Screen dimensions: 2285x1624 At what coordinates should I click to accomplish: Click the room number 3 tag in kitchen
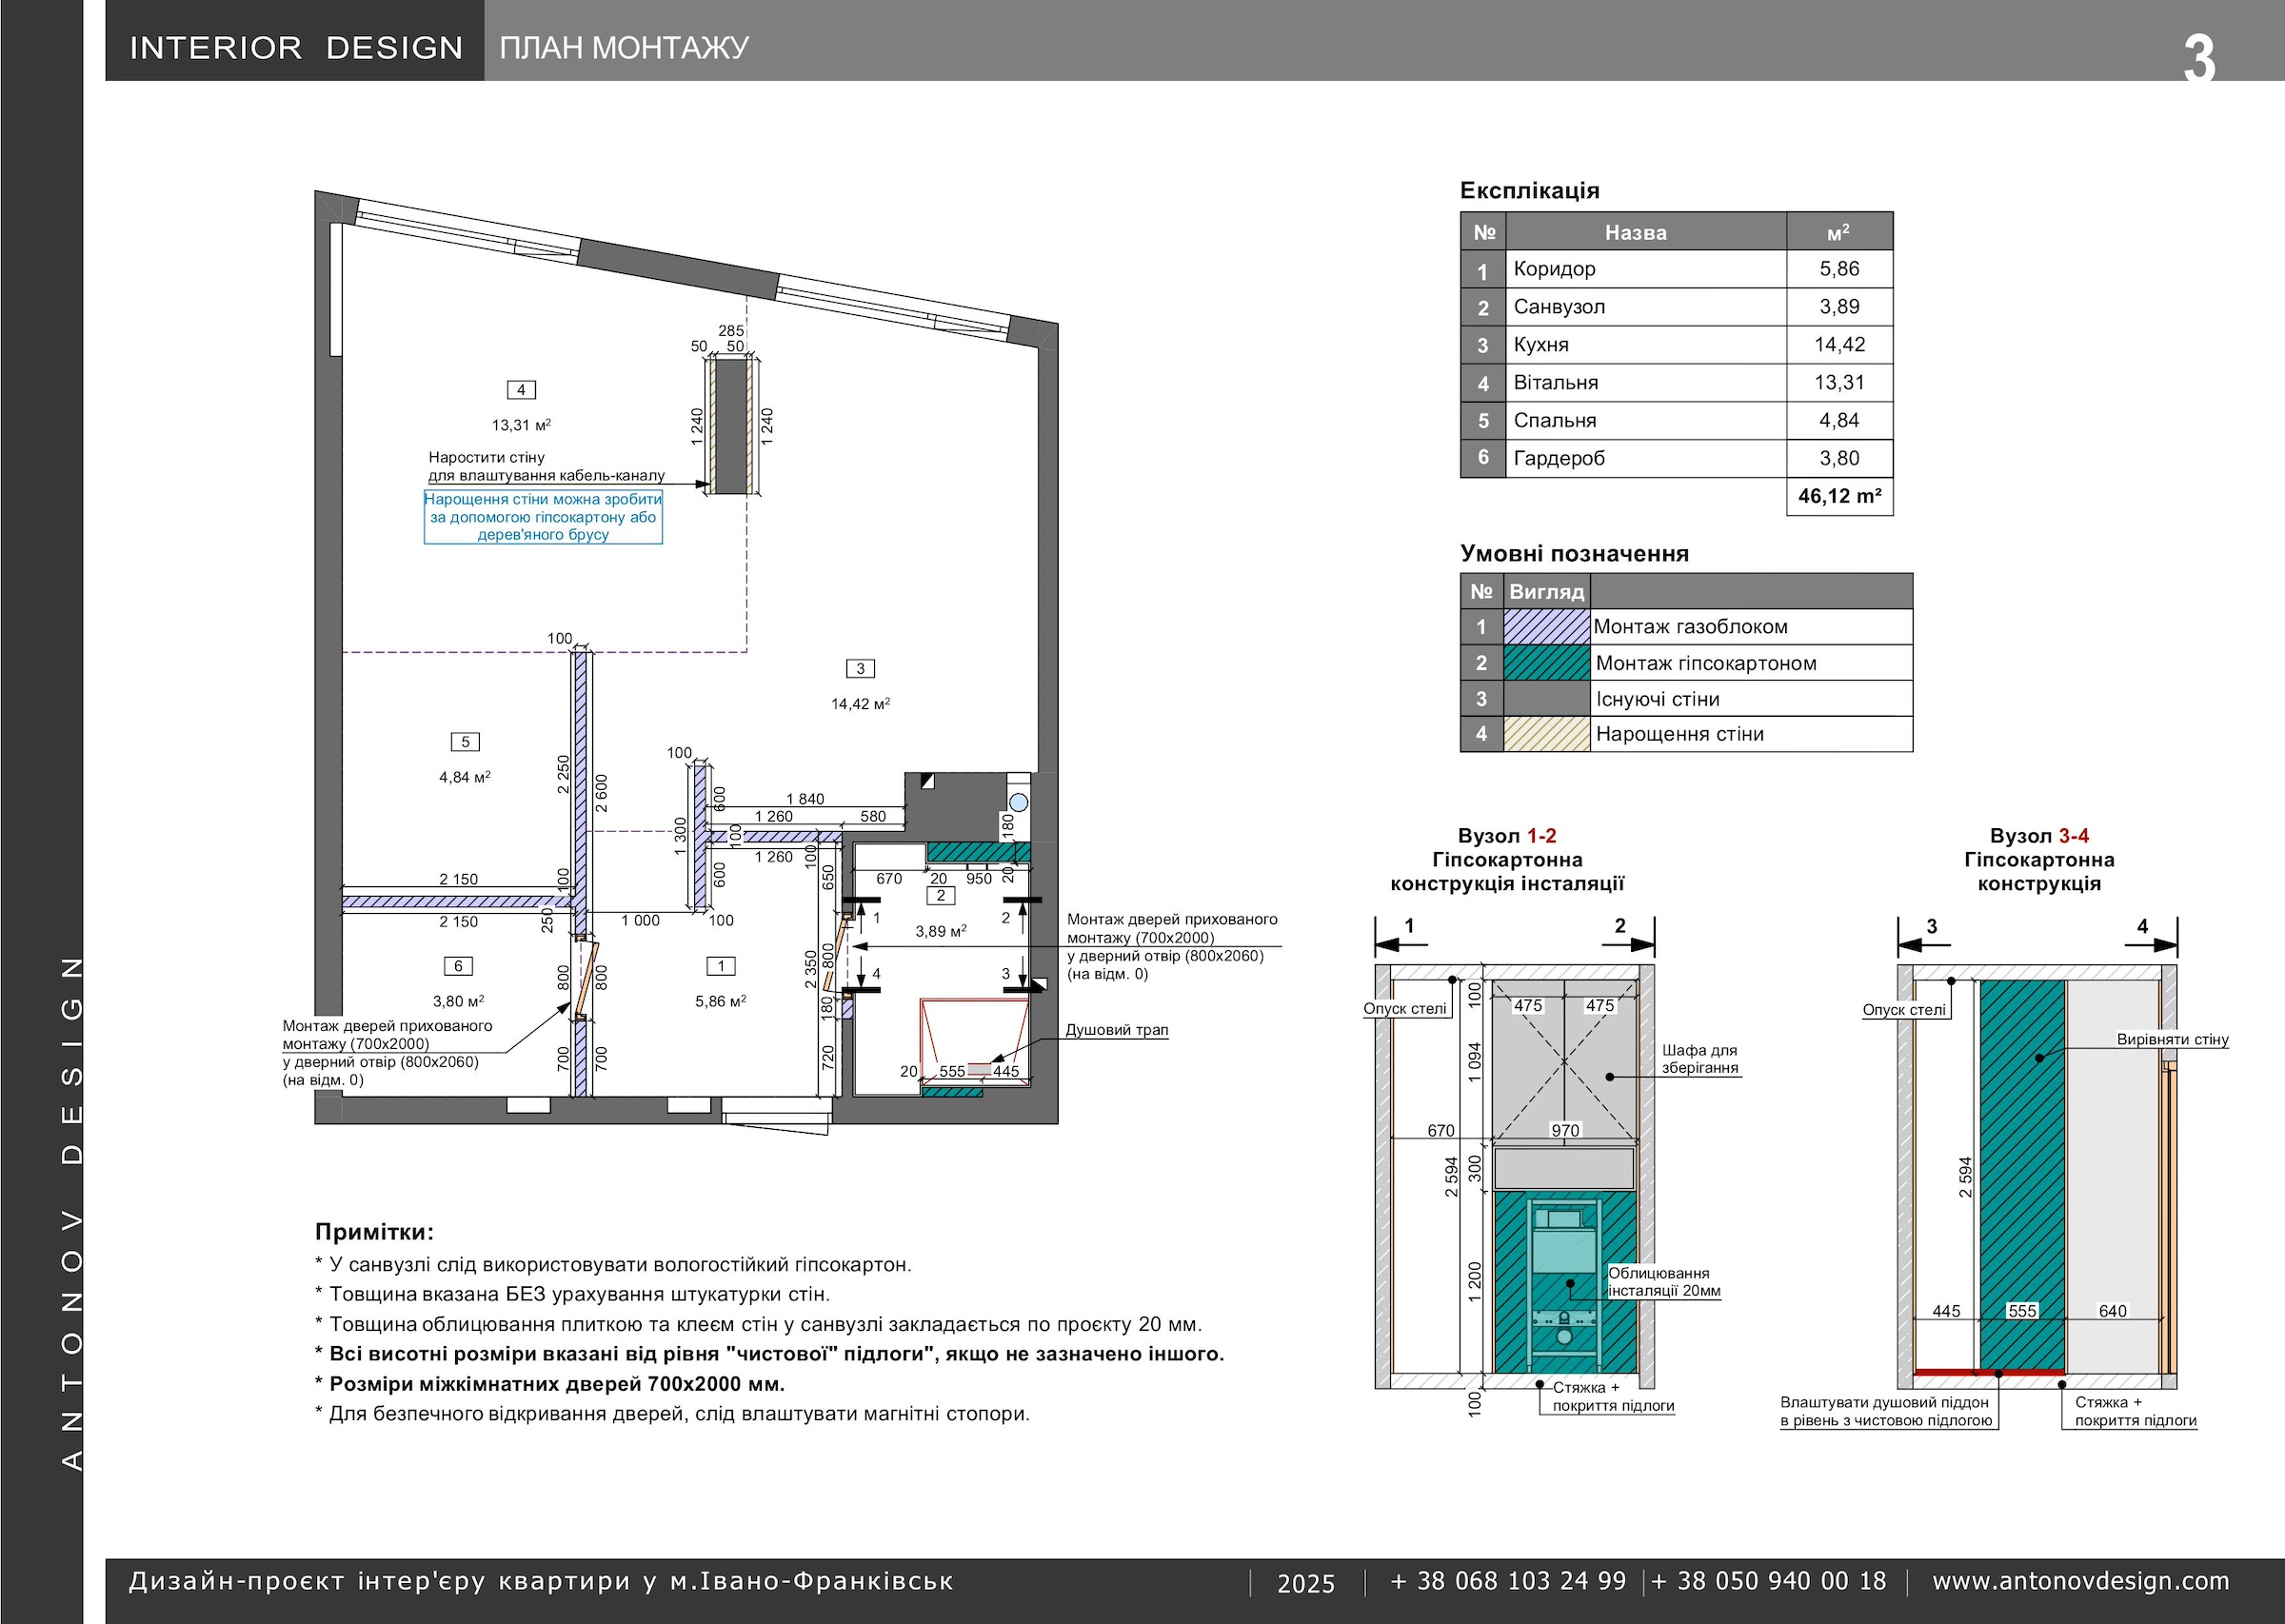tap(860, 669)
